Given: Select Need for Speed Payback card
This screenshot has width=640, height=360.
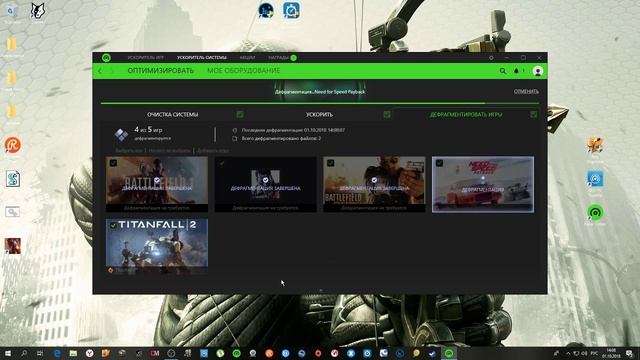Looking at the screenshot, I should (483, 184).
